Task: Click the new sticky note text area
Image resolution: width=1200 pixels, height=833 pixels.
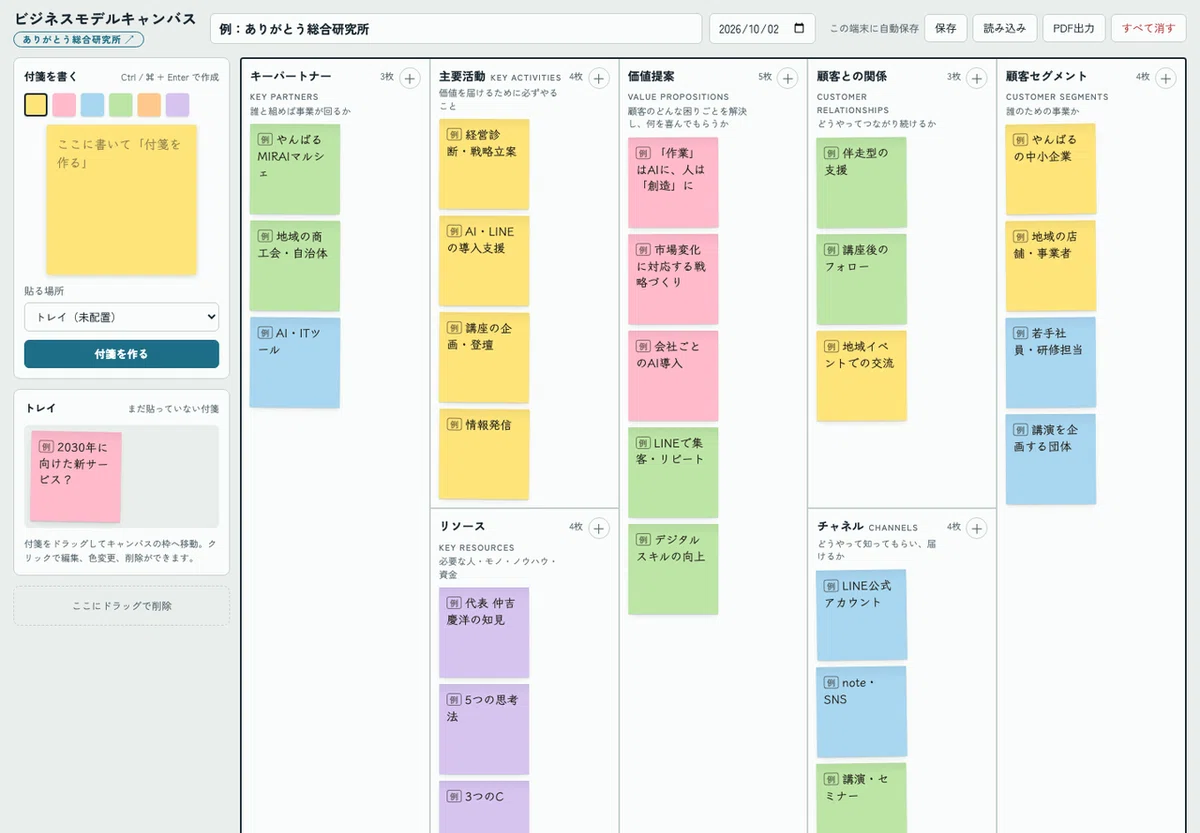Action: (x=122, y=200)
